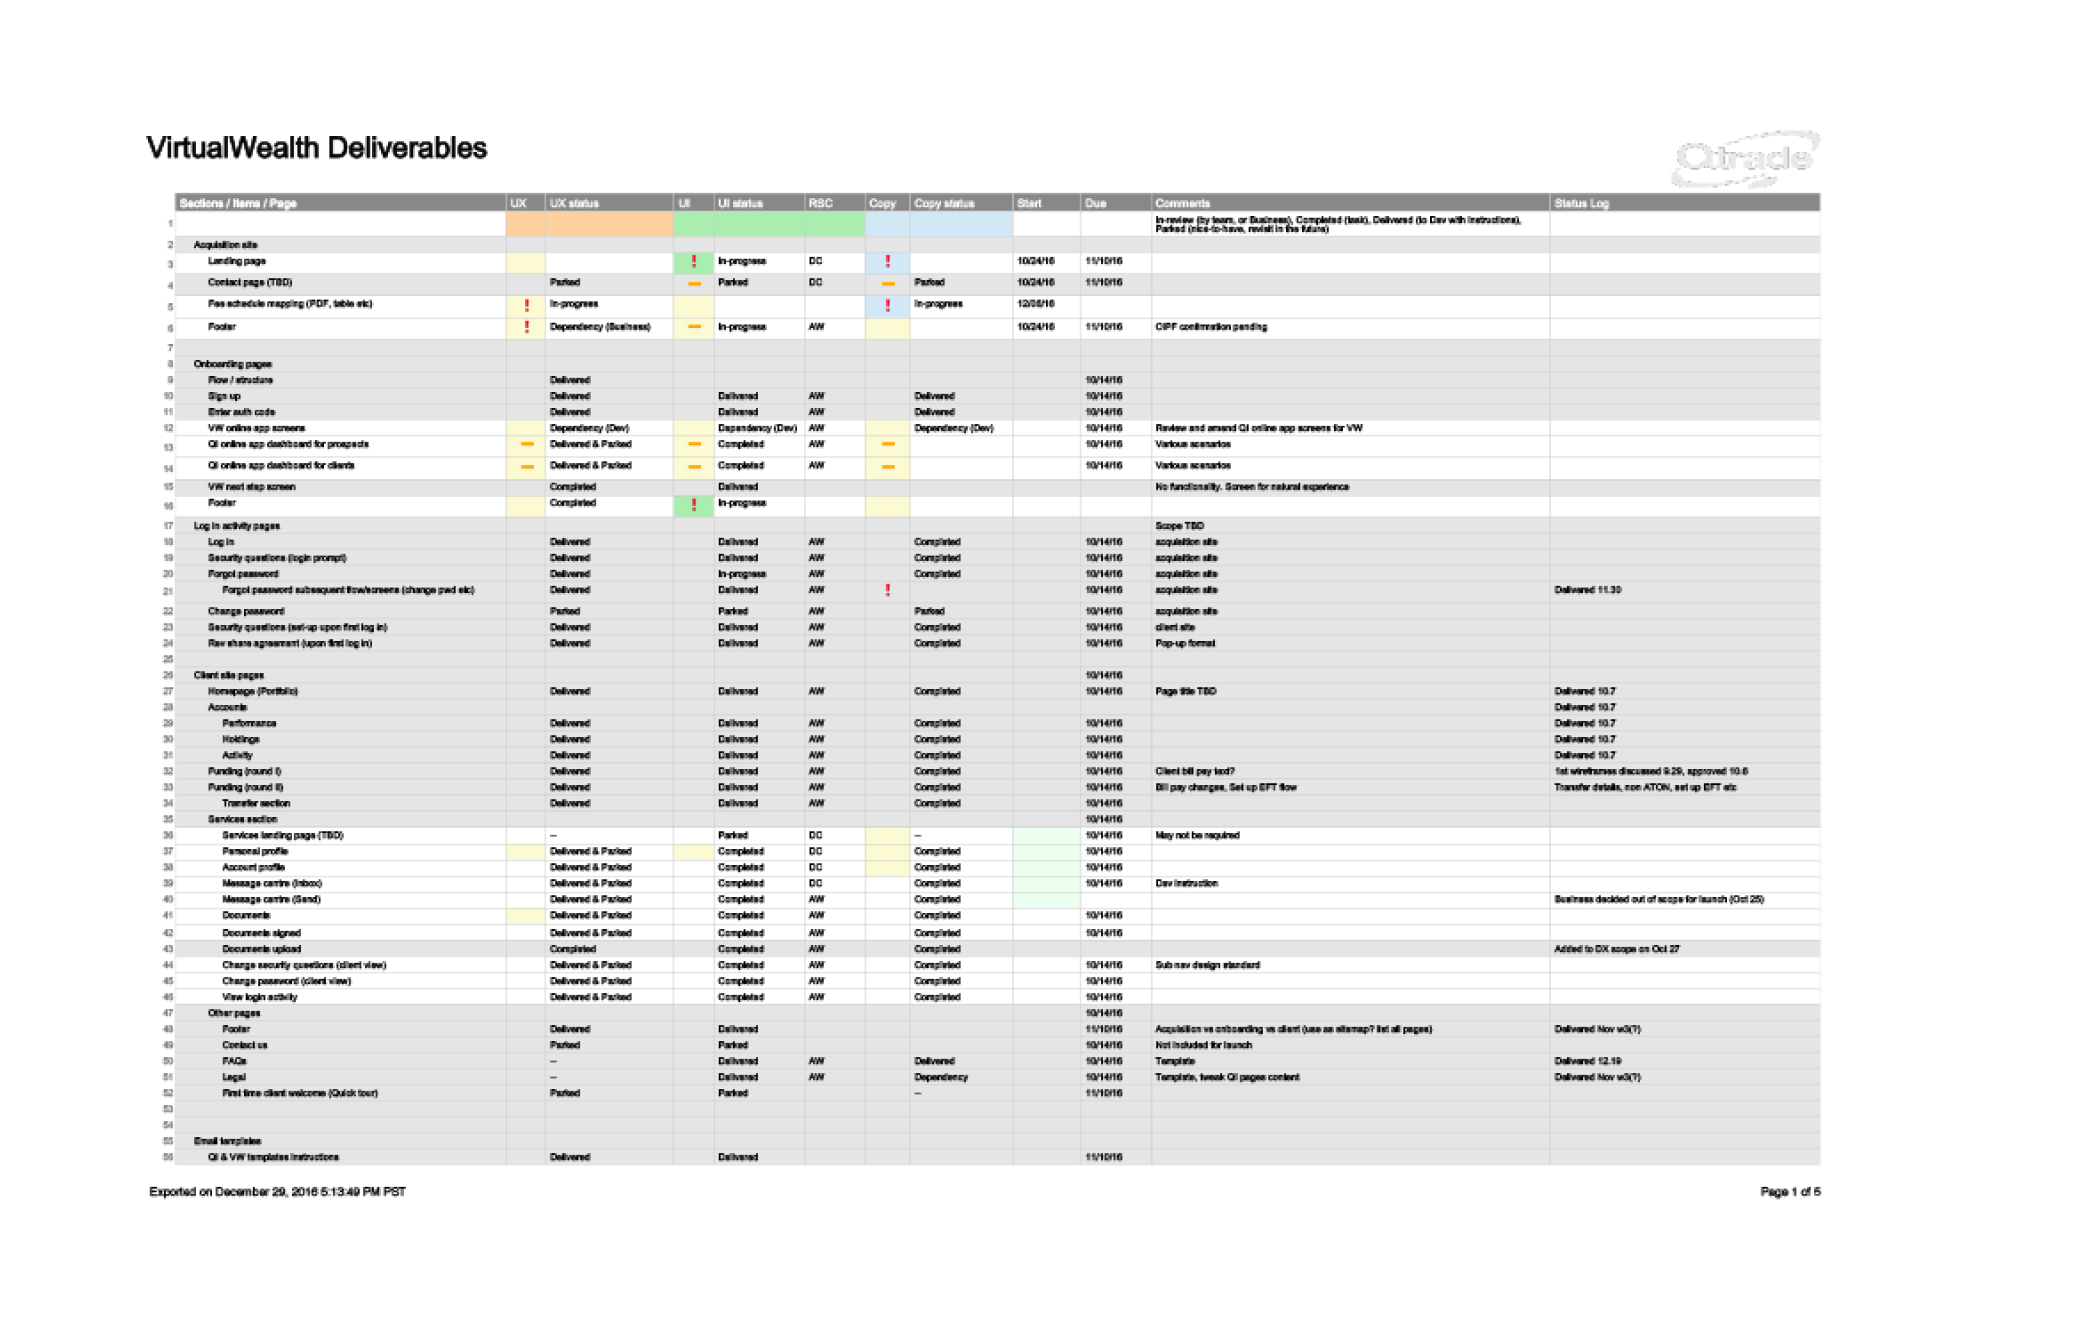Image resolution: width=2076 pixels, height=1336 pixels.
Task: Click the red exclamation in Landing page UI column
Action: [x=693, y=262]
